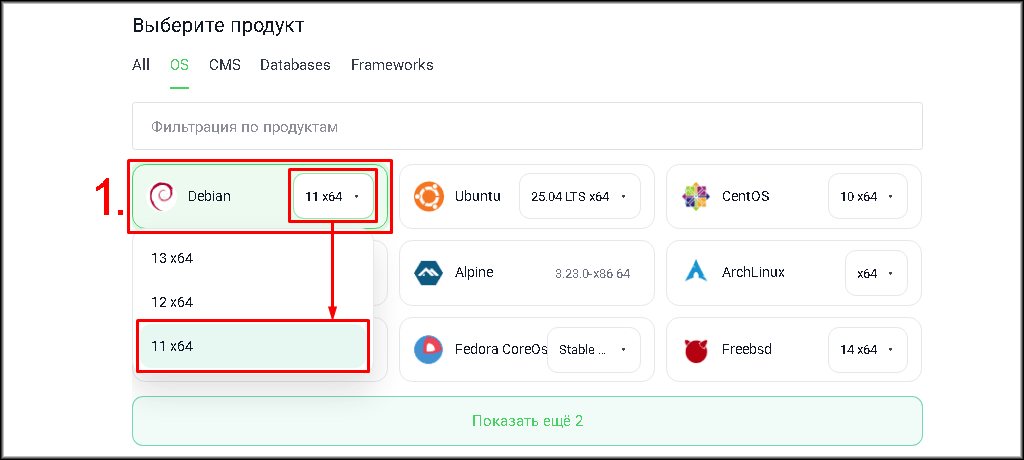Click the Fedora CoreOS logo icon
The width and height of the screenshot is (1024, 460).
[x=429, y=350]
